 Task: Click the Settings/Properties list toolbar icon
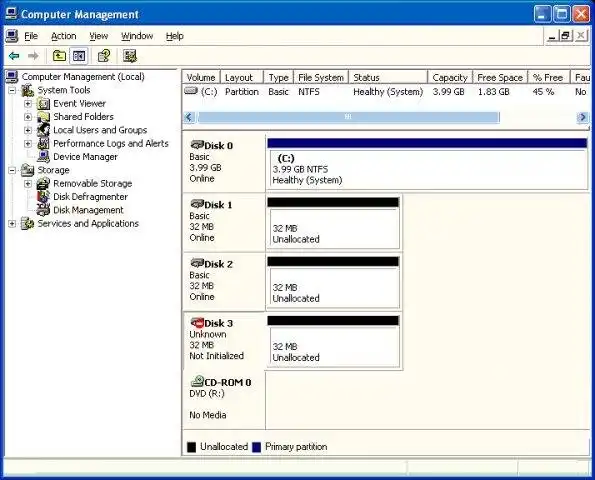(x=130, y=56)
